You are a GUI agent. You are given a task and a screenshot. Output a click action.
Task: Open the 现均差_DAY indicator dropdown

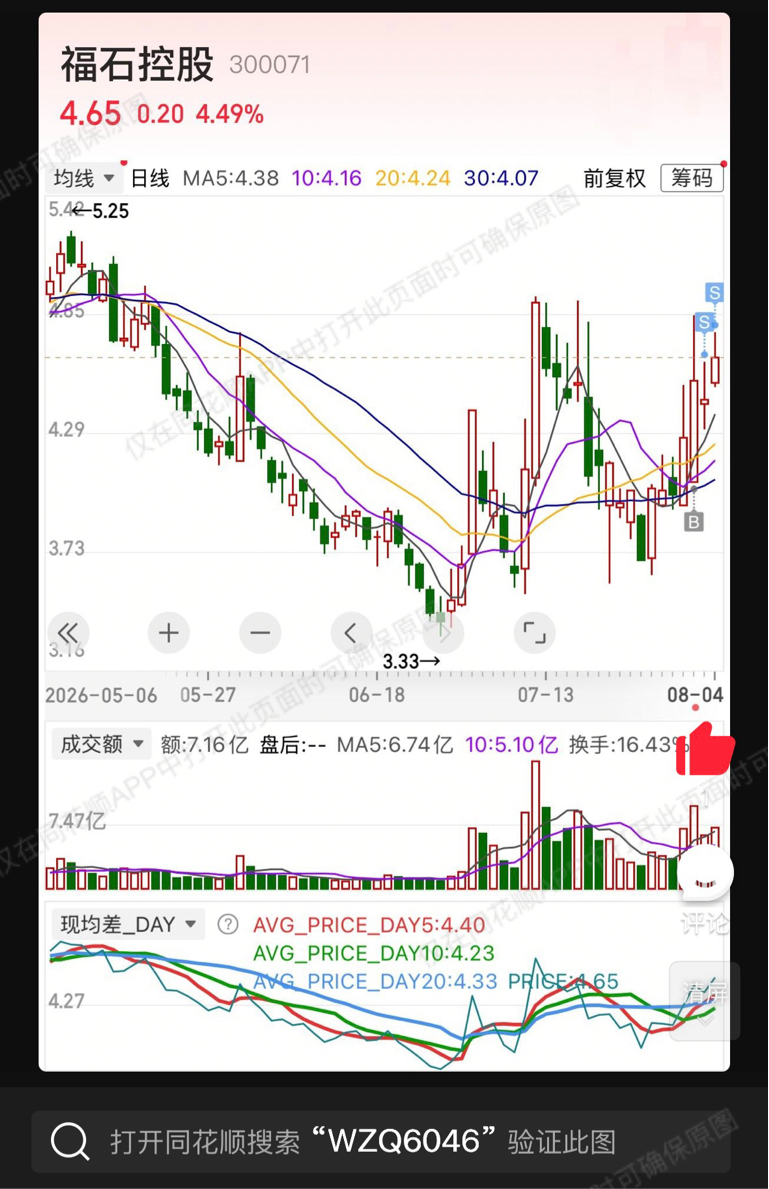point(128,924)
